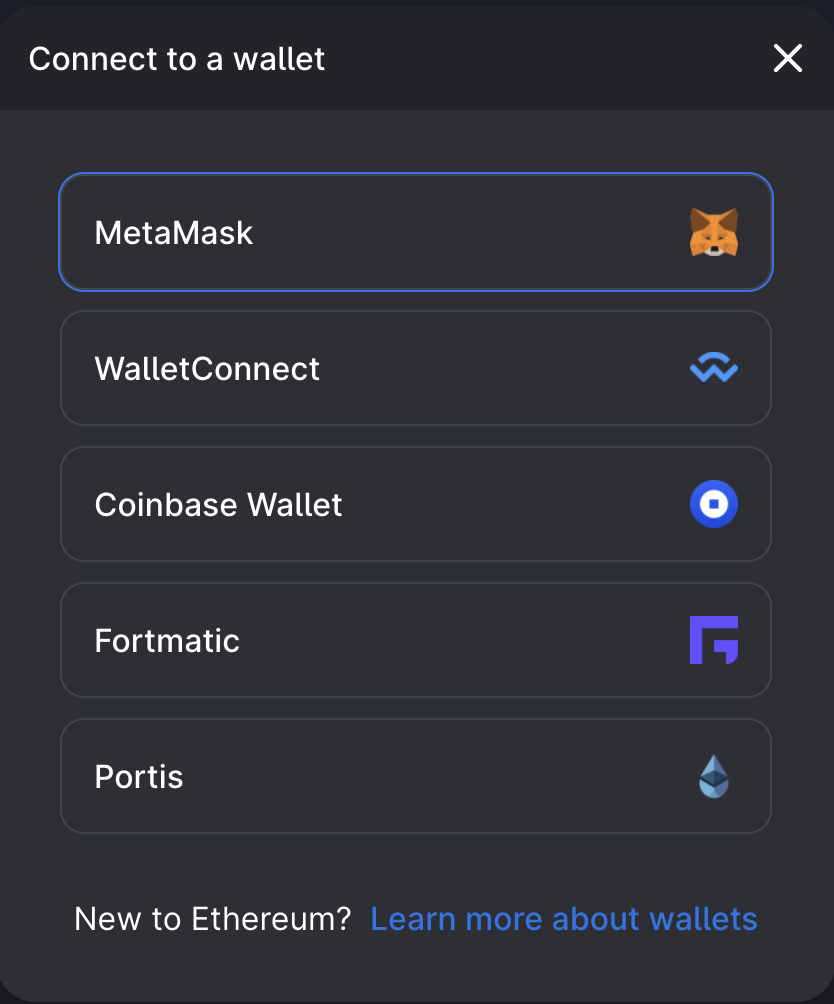Click the "New to Ethereum?" text
Screen dimensions: 834x1004
pos(212,919)
